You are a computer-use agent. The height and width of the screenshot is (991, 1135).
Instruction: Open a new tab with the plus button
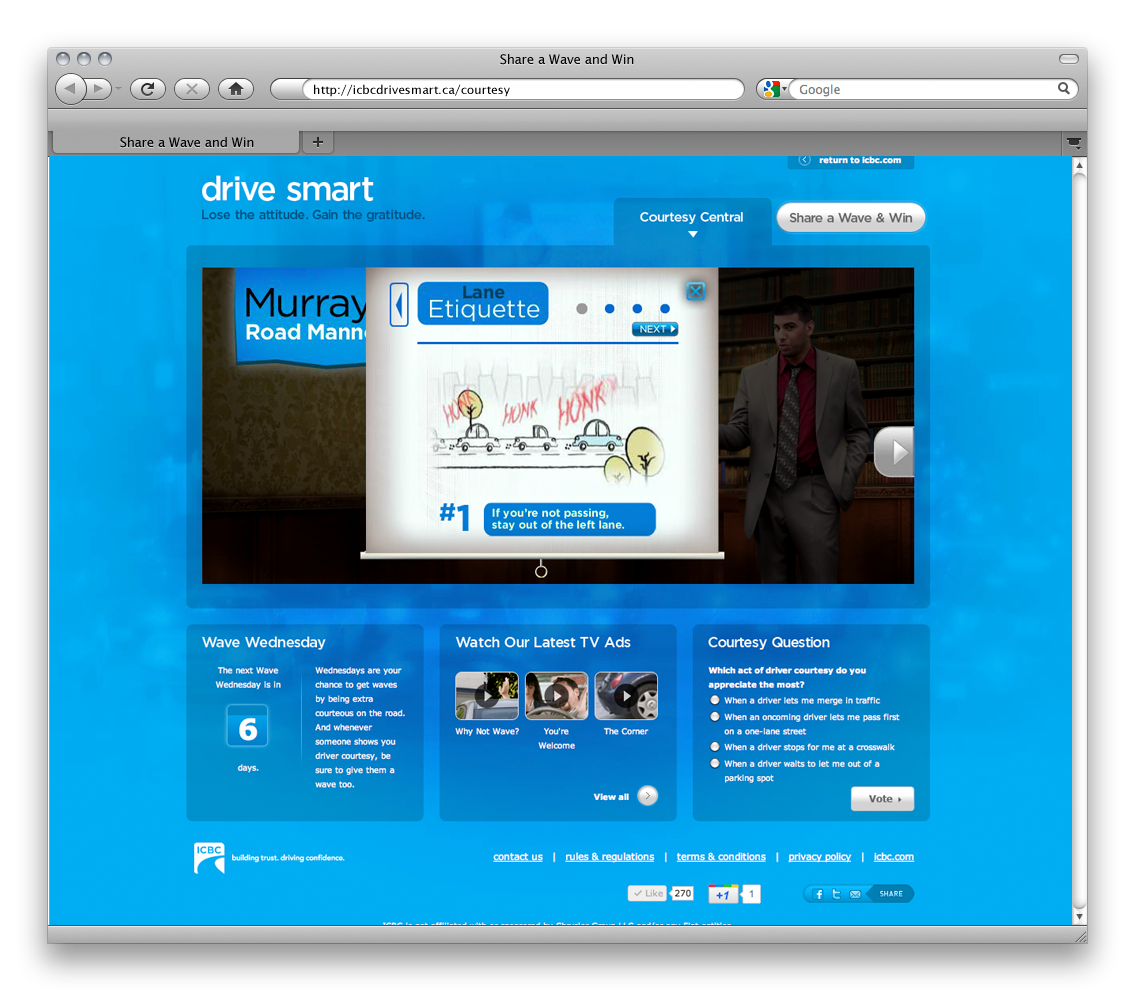[318, 142]
